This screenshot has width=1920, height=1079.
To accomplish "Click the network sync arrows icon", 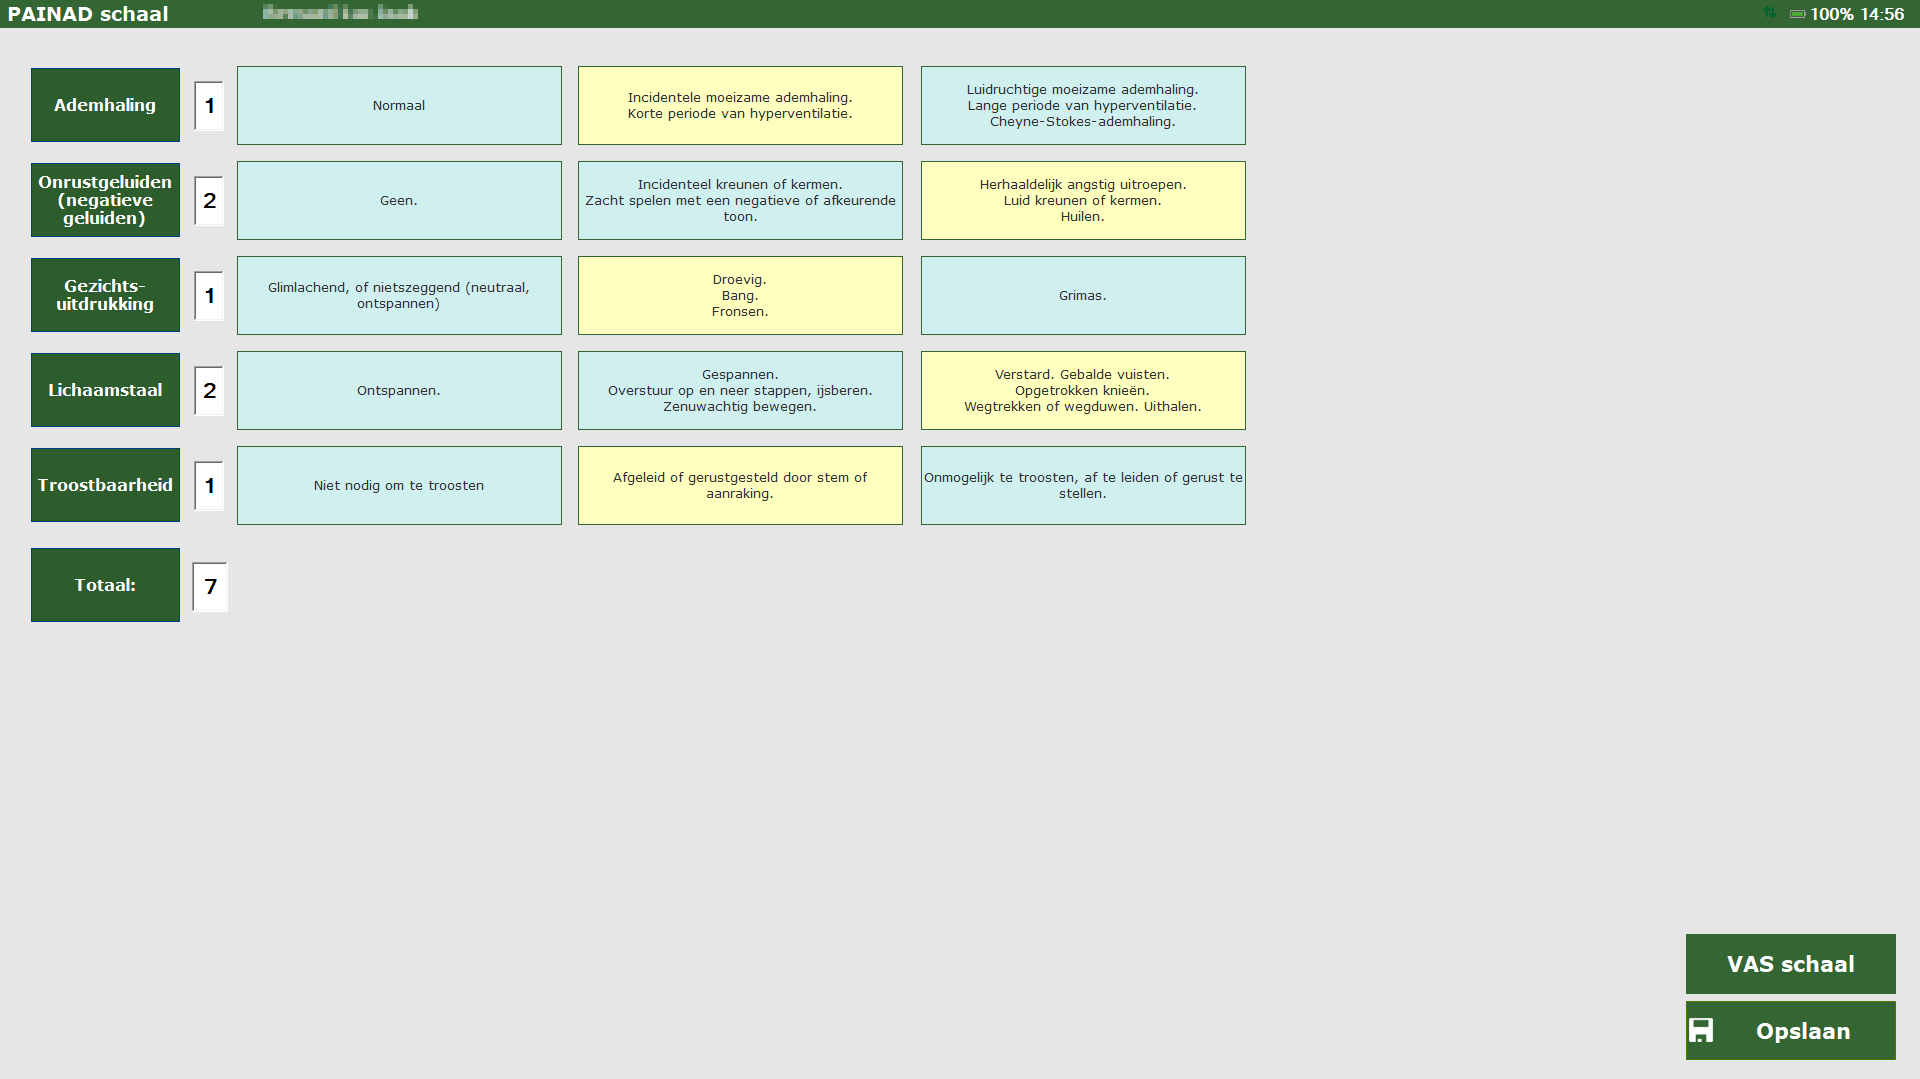I will 1770,13.
